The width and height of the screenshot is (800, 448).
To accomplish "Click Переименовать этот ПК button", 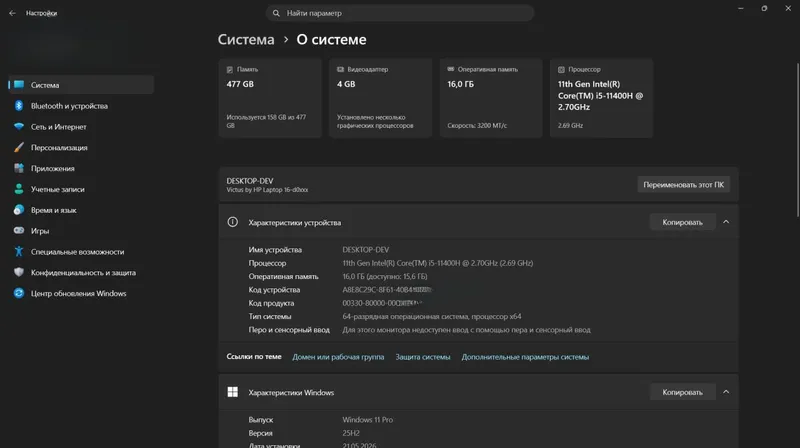I will point(683,185).
